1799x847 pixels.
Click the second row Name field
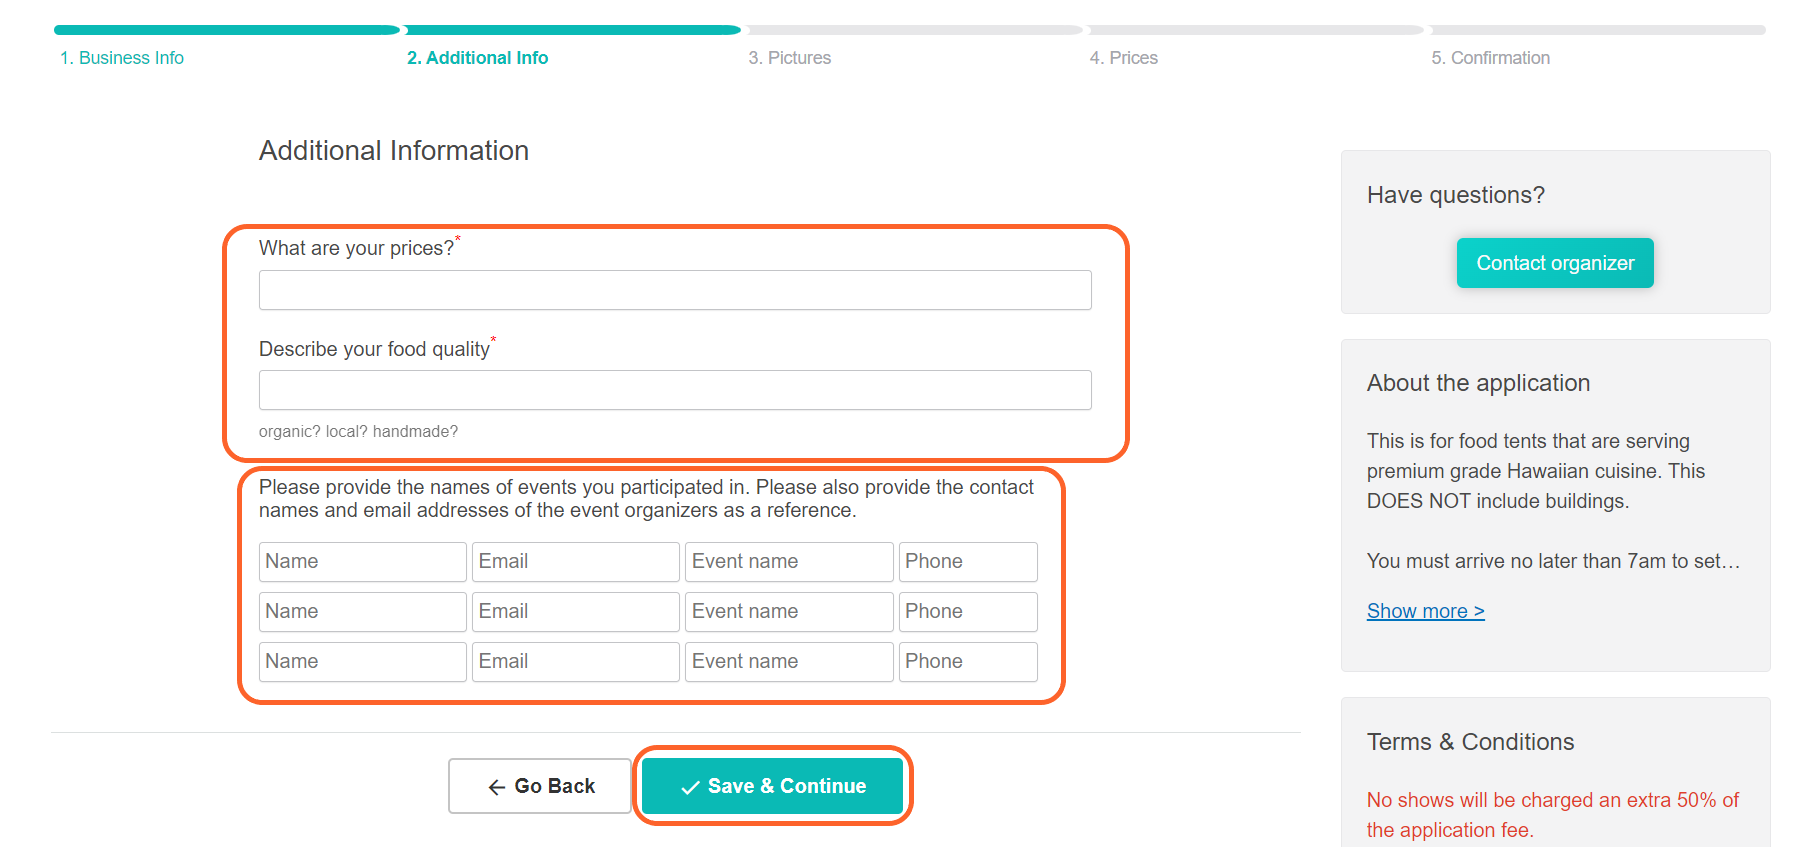[x=362, y=611]
